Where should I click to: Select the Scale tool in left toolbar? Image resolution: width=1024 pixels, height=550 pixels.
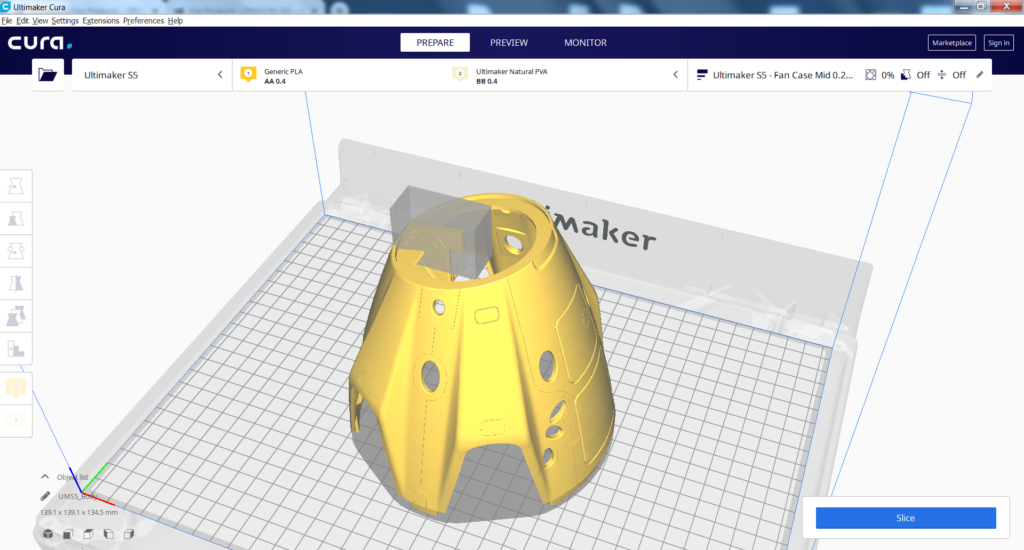coord(17,218)
